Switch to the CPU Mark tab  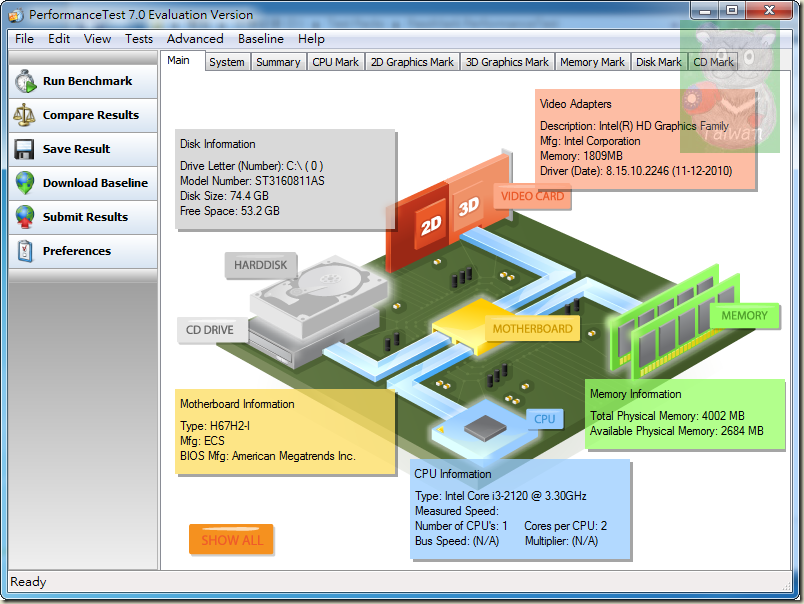[x=335, y=62]
